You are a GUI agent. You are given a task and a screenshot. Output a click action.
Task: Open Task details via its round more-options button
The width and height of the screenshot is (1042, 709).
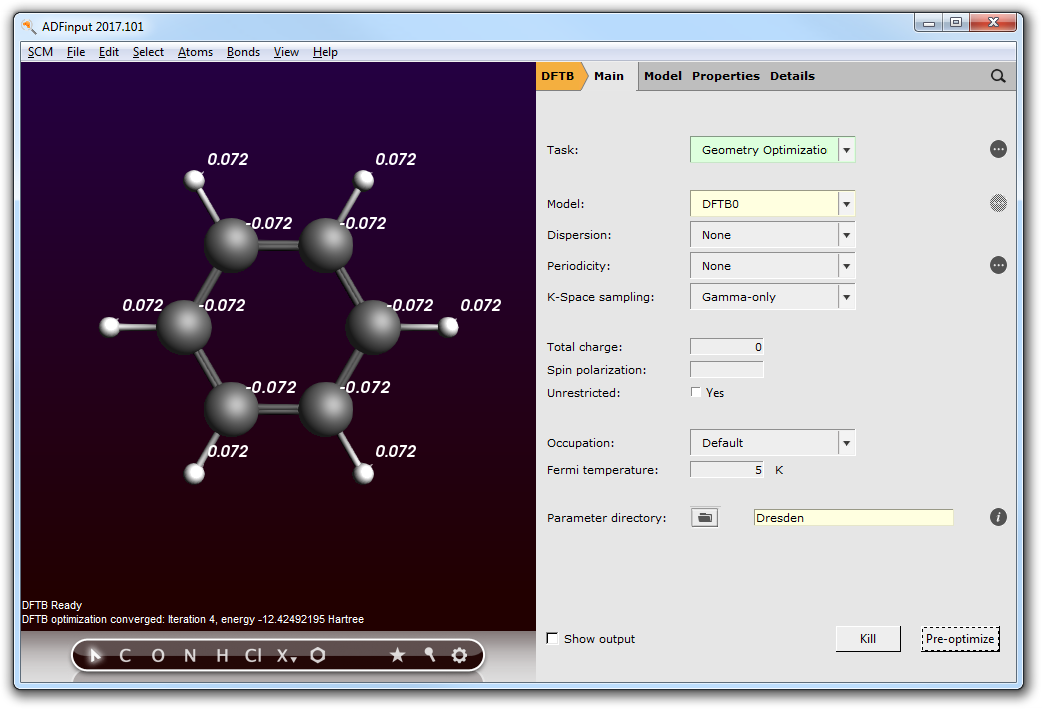pyautogui.click(x=998, y=150)
